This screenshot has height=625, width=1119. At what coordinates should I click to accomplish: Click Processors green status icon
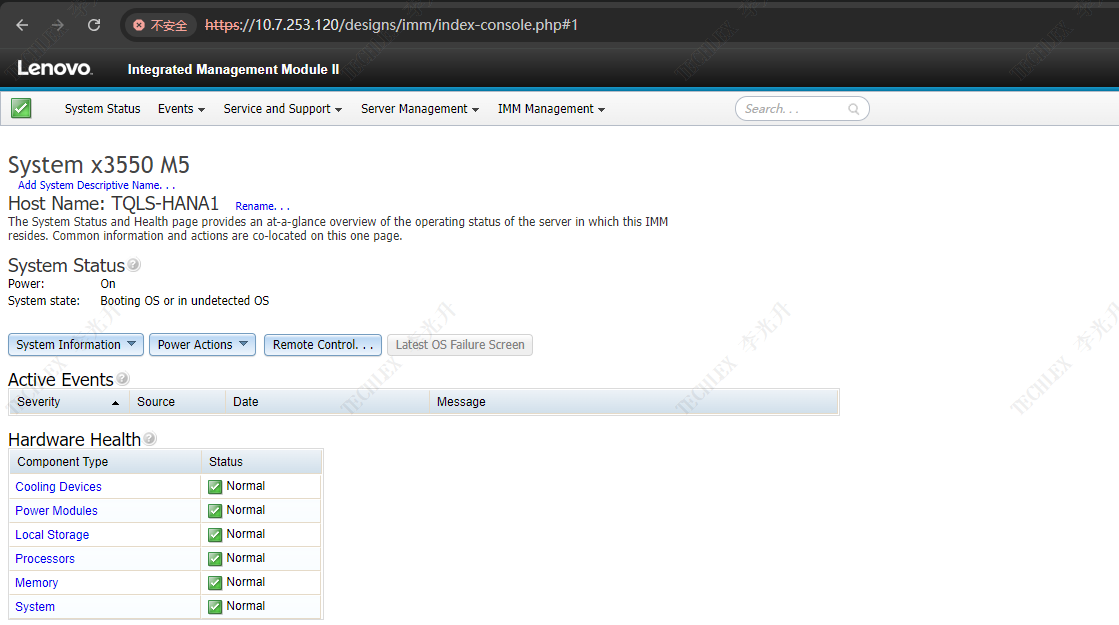215,559
